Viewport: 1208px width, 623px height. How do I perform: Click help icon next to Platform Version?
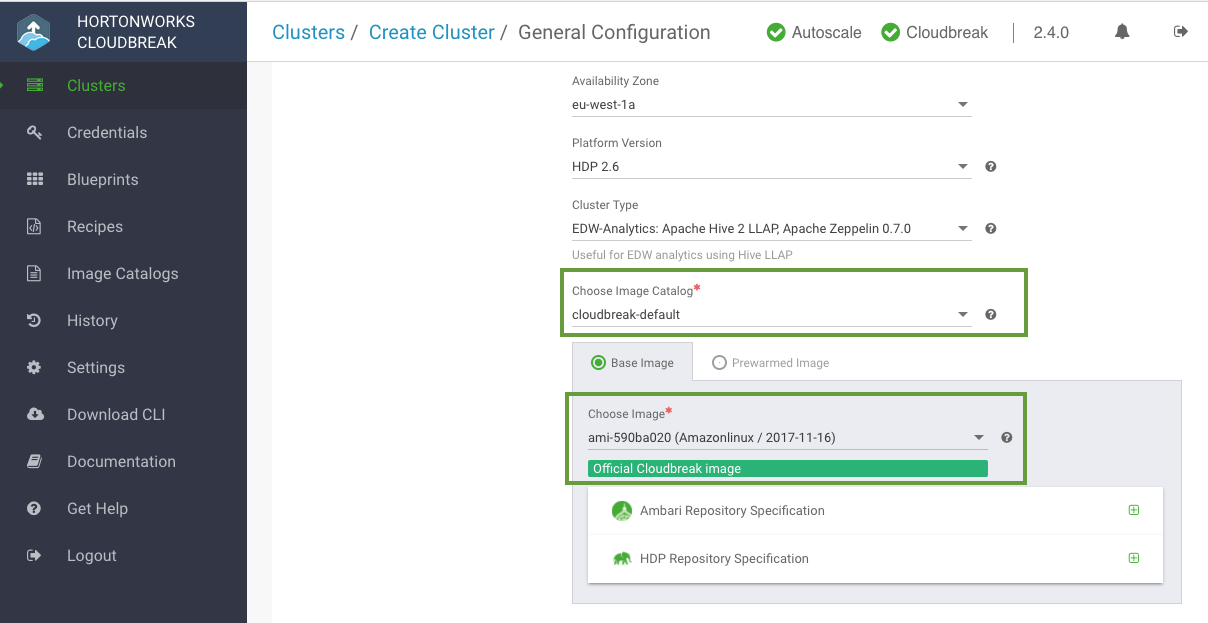click(990, 167)
